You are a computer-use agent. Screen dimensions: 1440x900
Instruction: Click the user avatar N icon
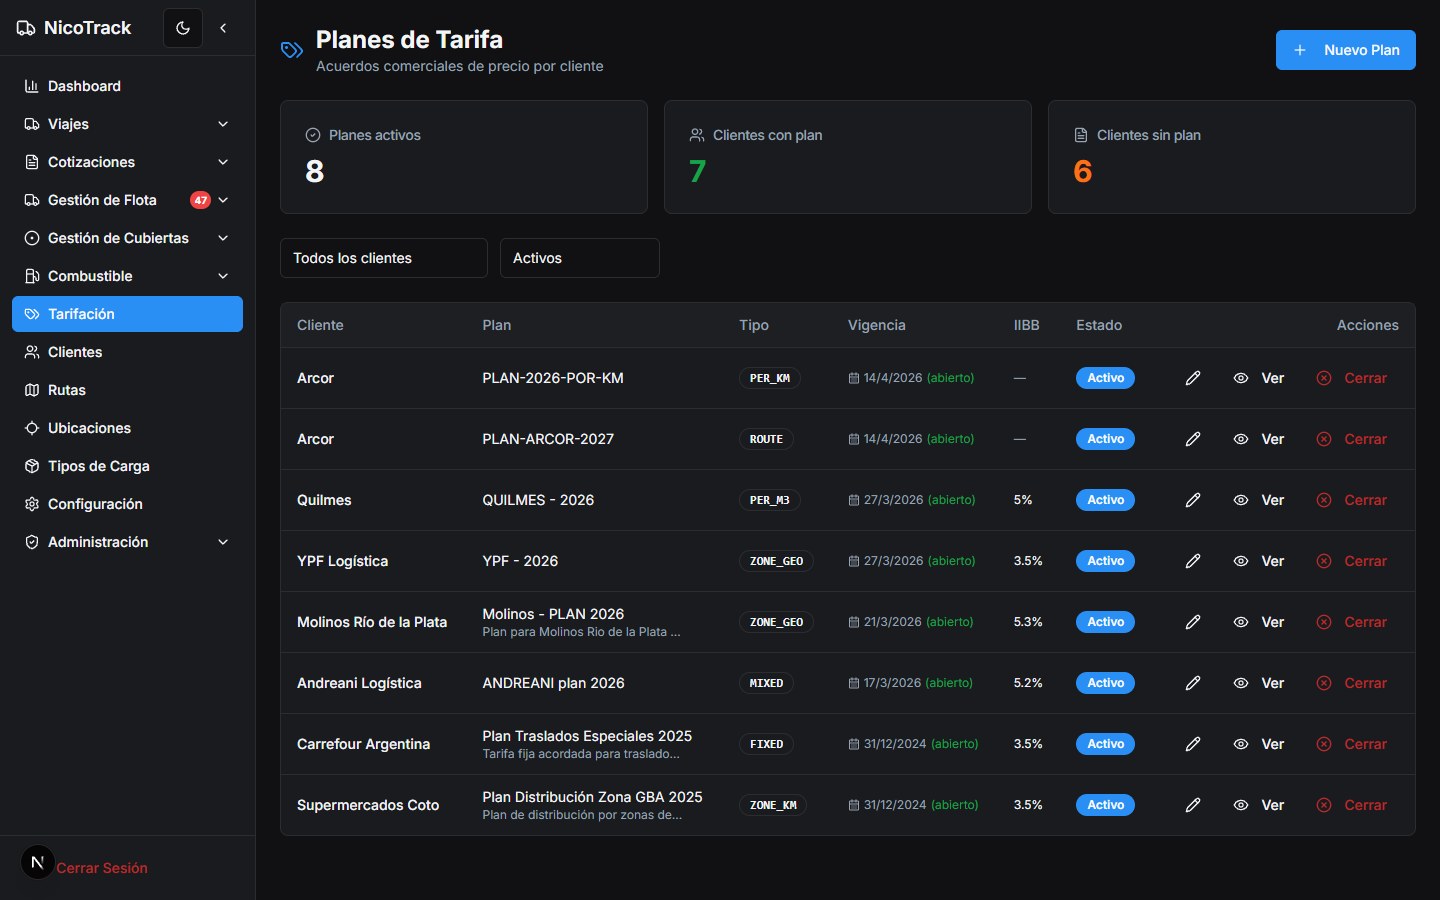(x=37, y=862)
